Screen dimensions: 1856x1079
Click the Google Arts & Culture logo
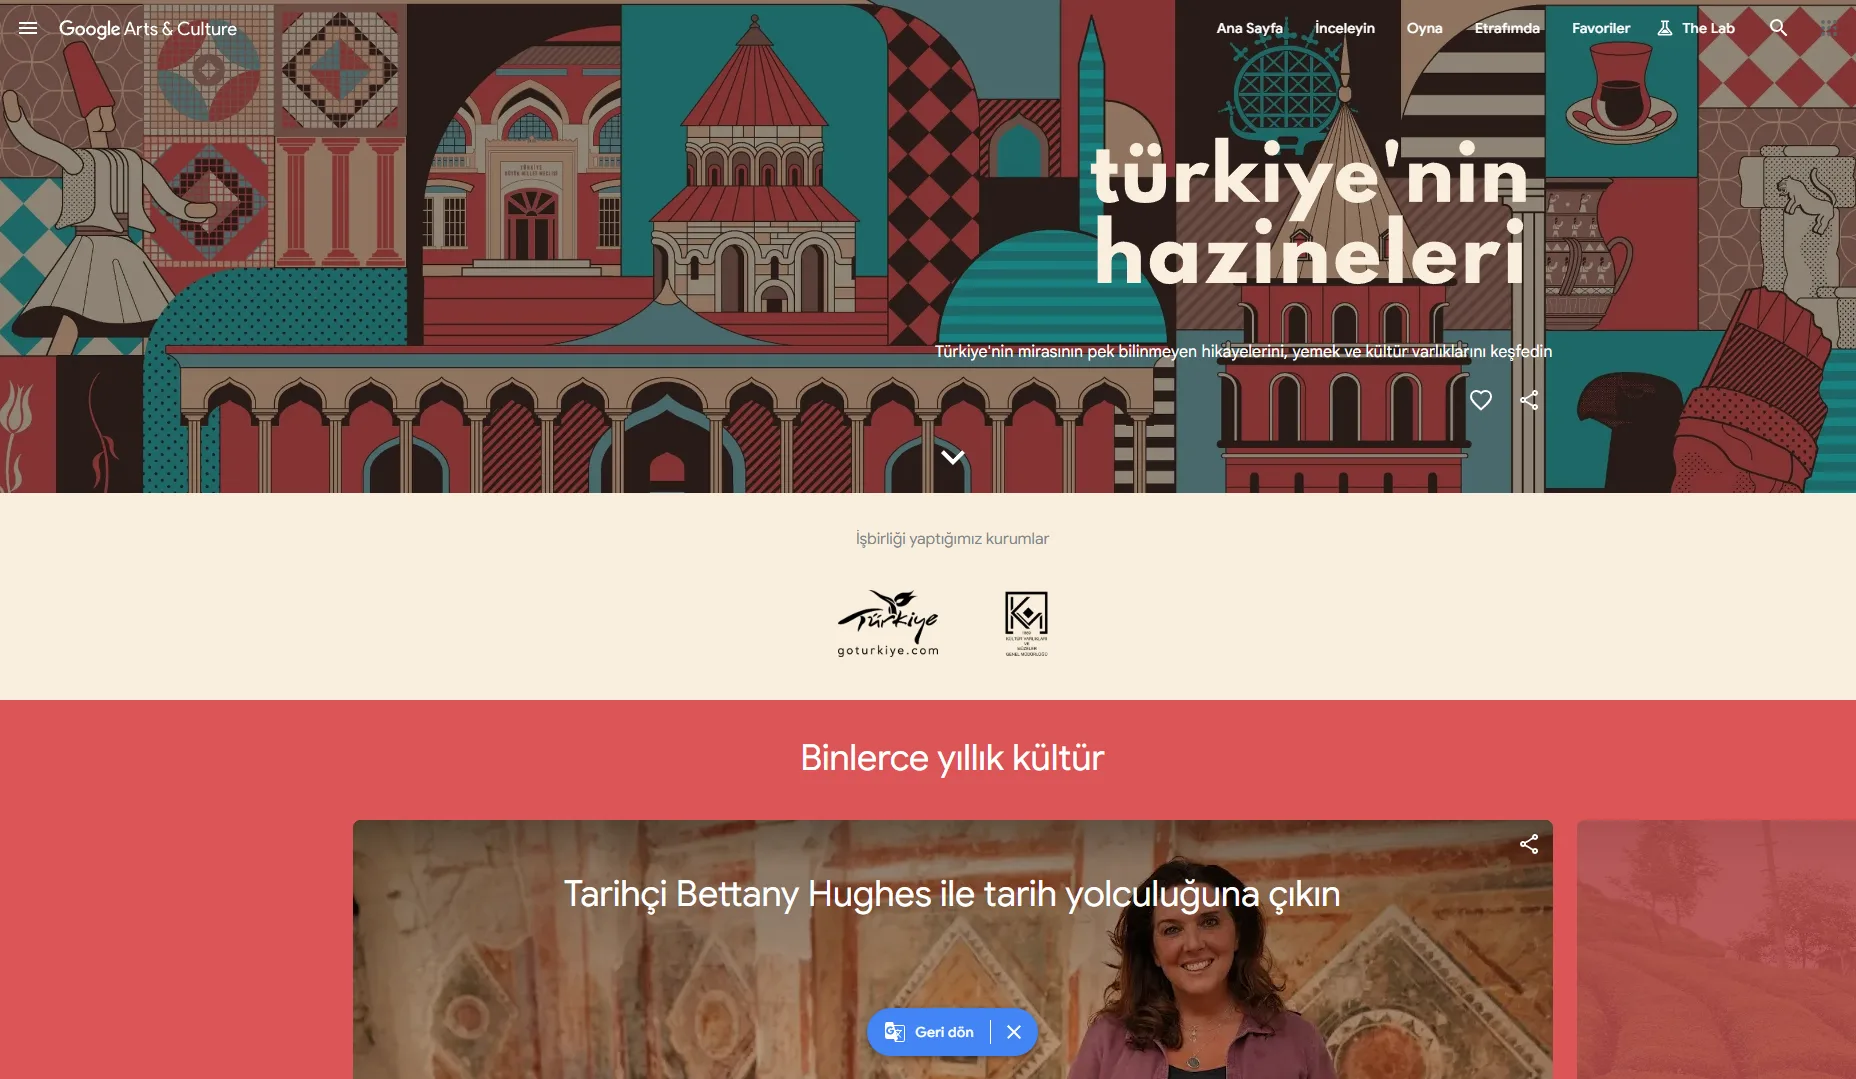148,29
